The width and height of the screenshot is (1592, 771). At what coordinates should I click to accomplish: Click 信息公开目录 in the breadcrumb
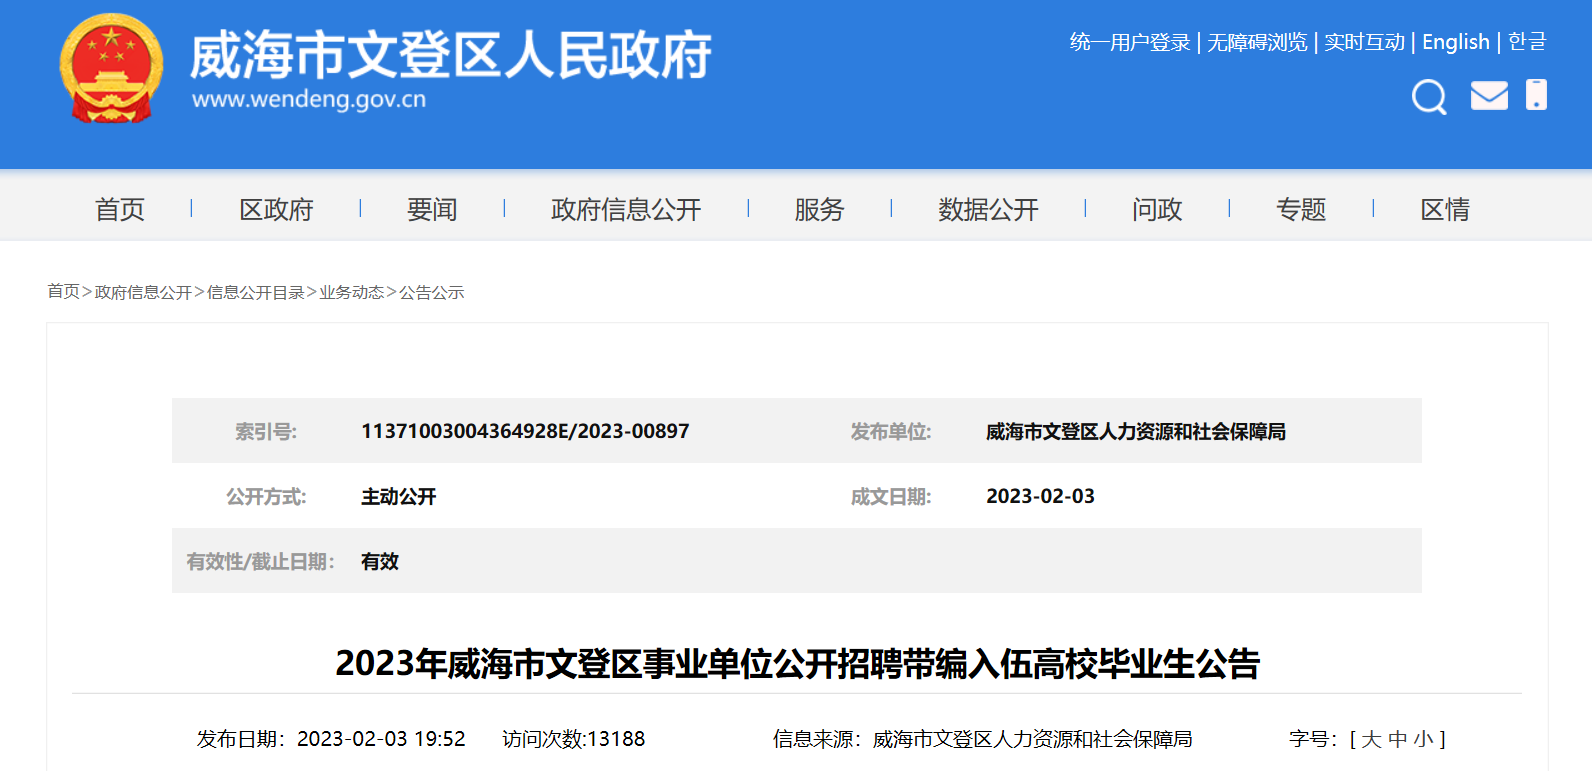(x=255, y=292)
